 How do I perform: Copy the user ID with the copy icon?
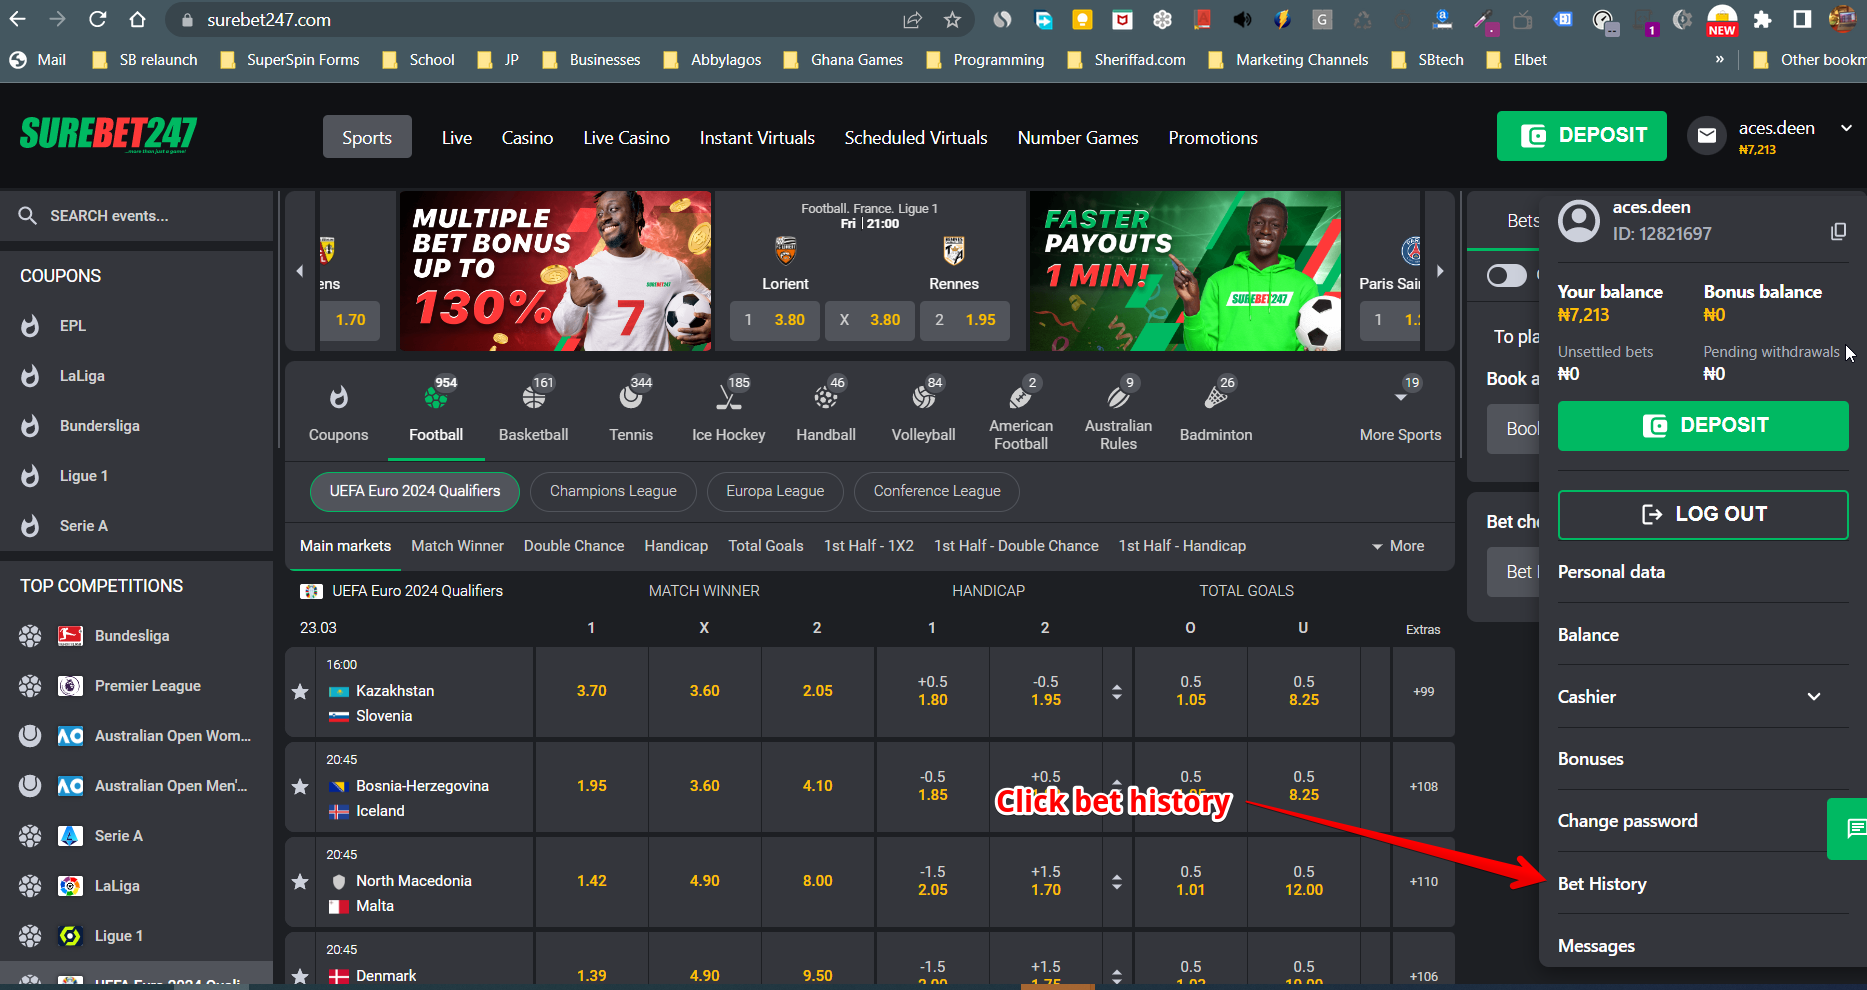coord(1838,232)
